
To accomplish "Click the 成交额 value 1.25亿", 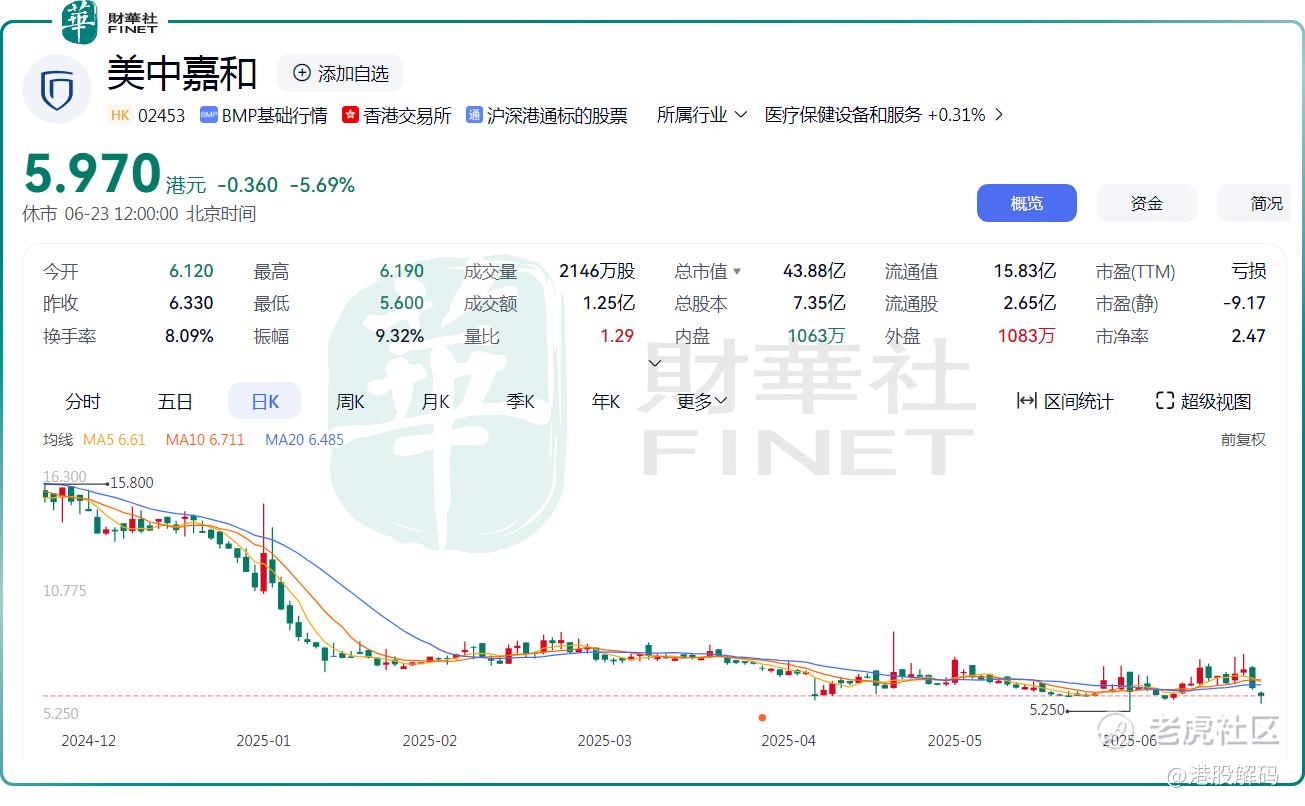I will (609, 303).
